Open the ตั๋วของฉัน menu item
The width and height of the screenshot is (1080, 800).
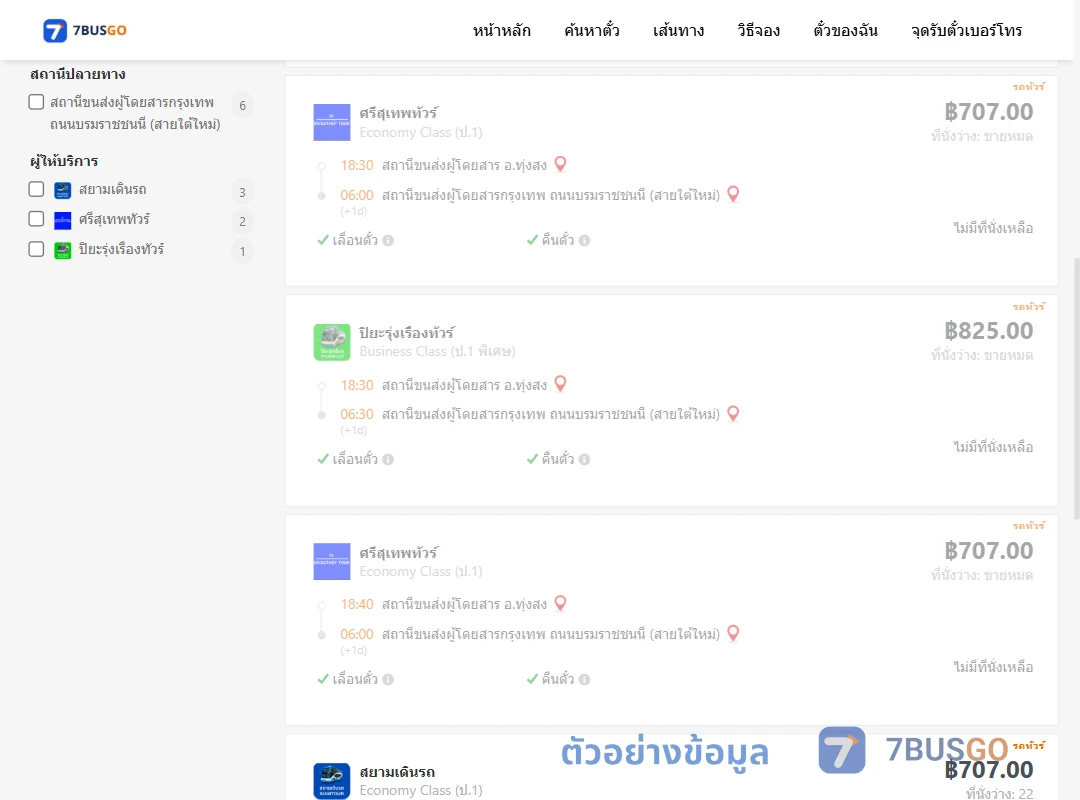tap(845, 30)
